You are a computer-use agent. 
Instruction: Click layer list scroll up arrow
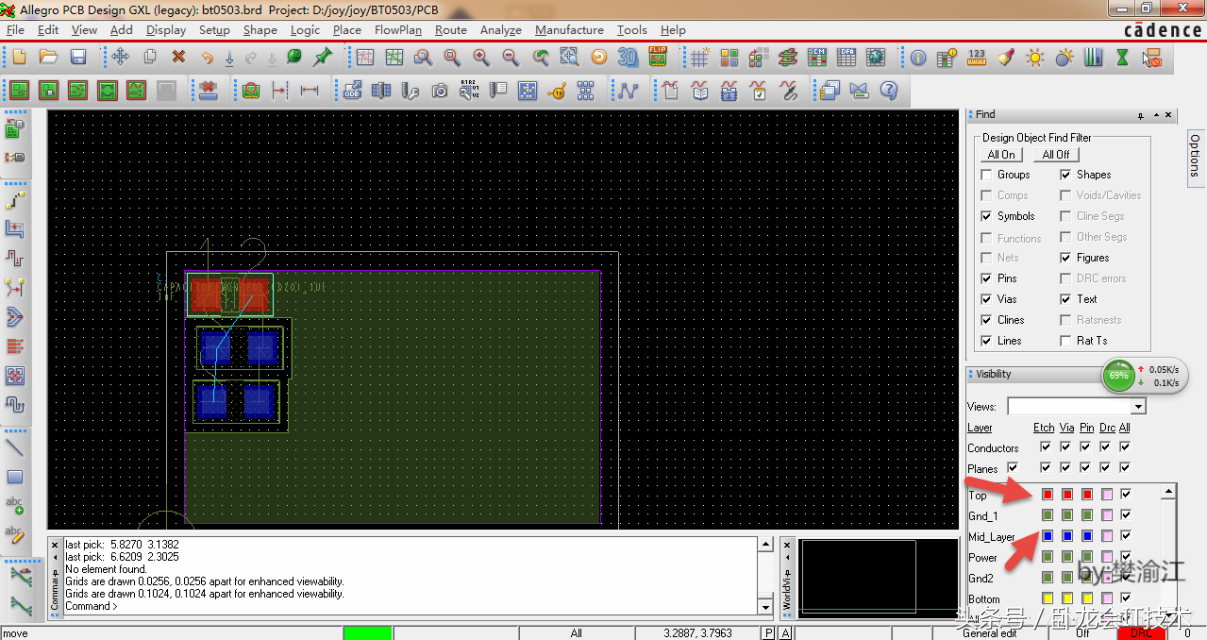click(1167, 493)
